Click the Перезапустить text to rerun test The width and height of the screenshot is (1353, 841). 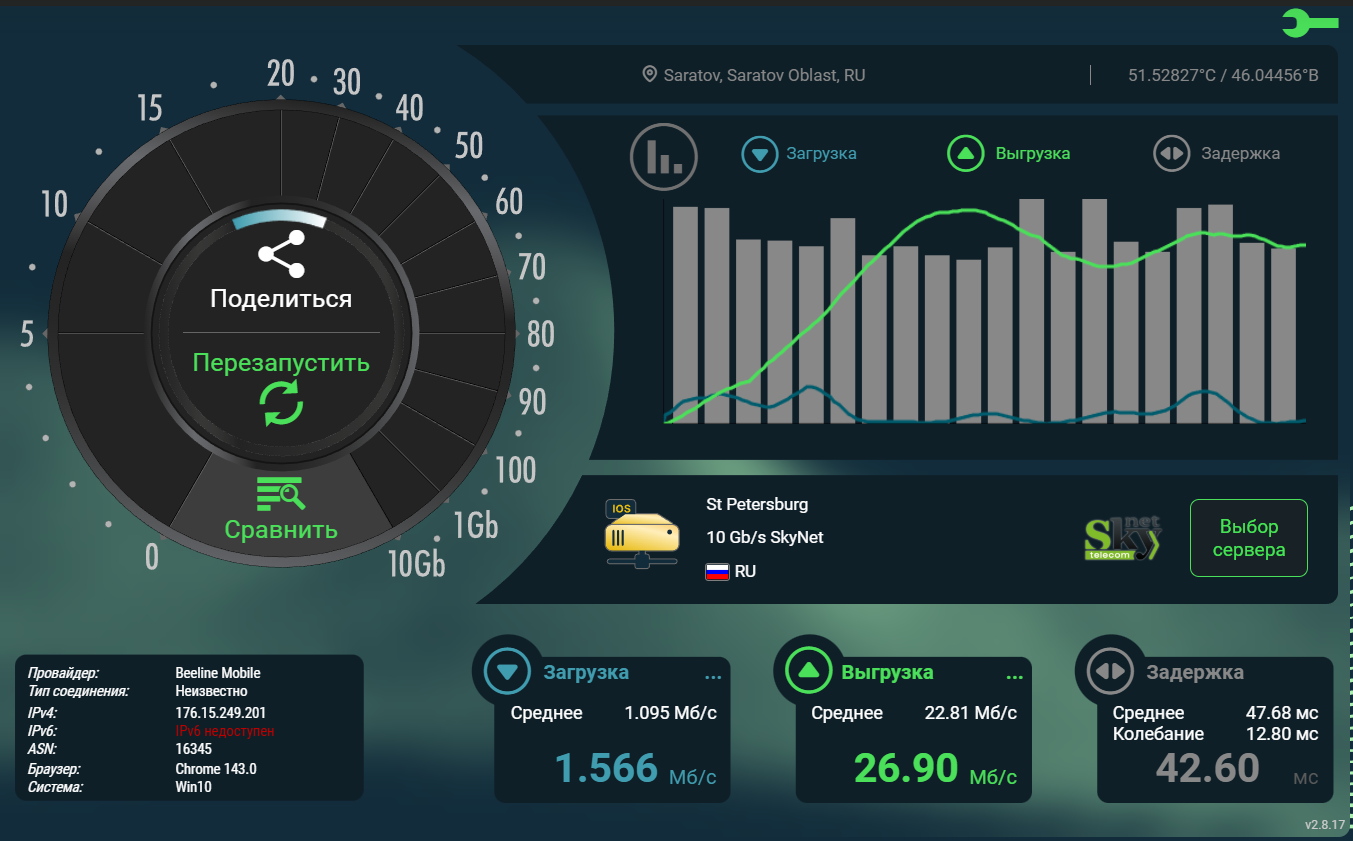coord(281,363)
